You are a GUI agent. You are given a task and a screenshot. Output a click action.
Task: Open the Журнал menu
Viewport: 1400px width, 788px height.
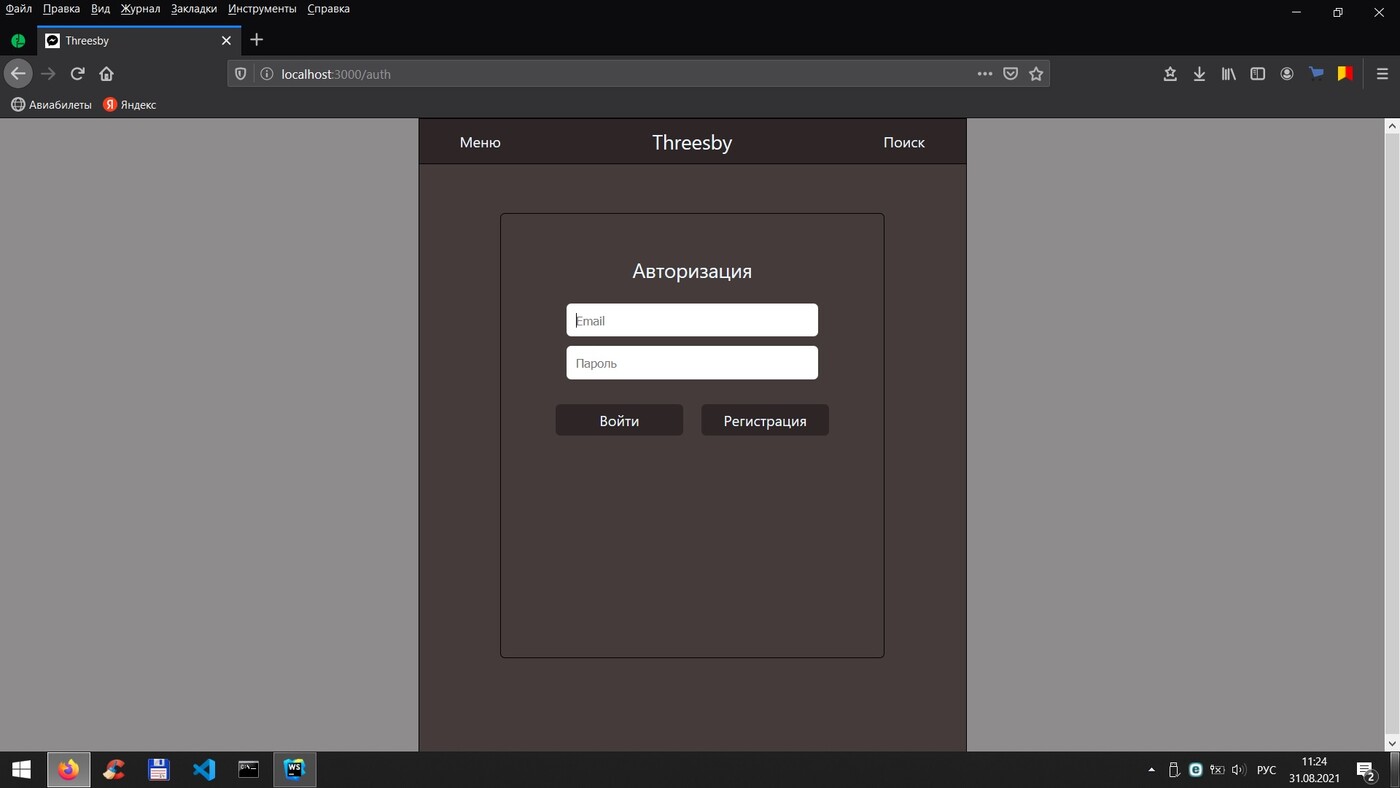click(140, 9)
